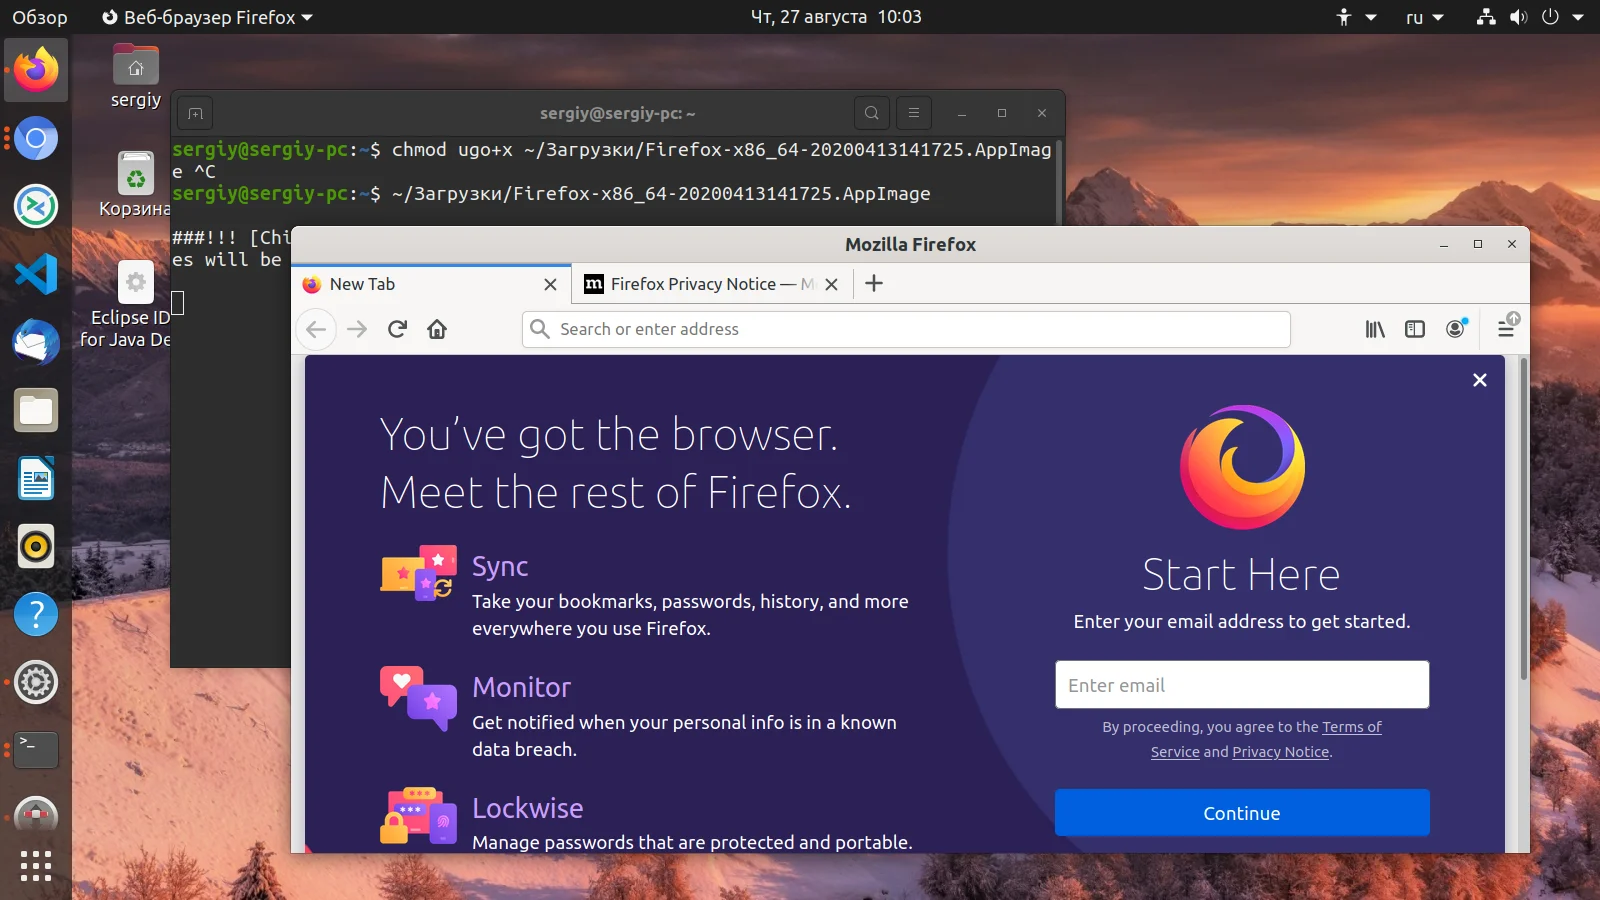Show all applications grid

pyautogui.click(x=36, y=866)
